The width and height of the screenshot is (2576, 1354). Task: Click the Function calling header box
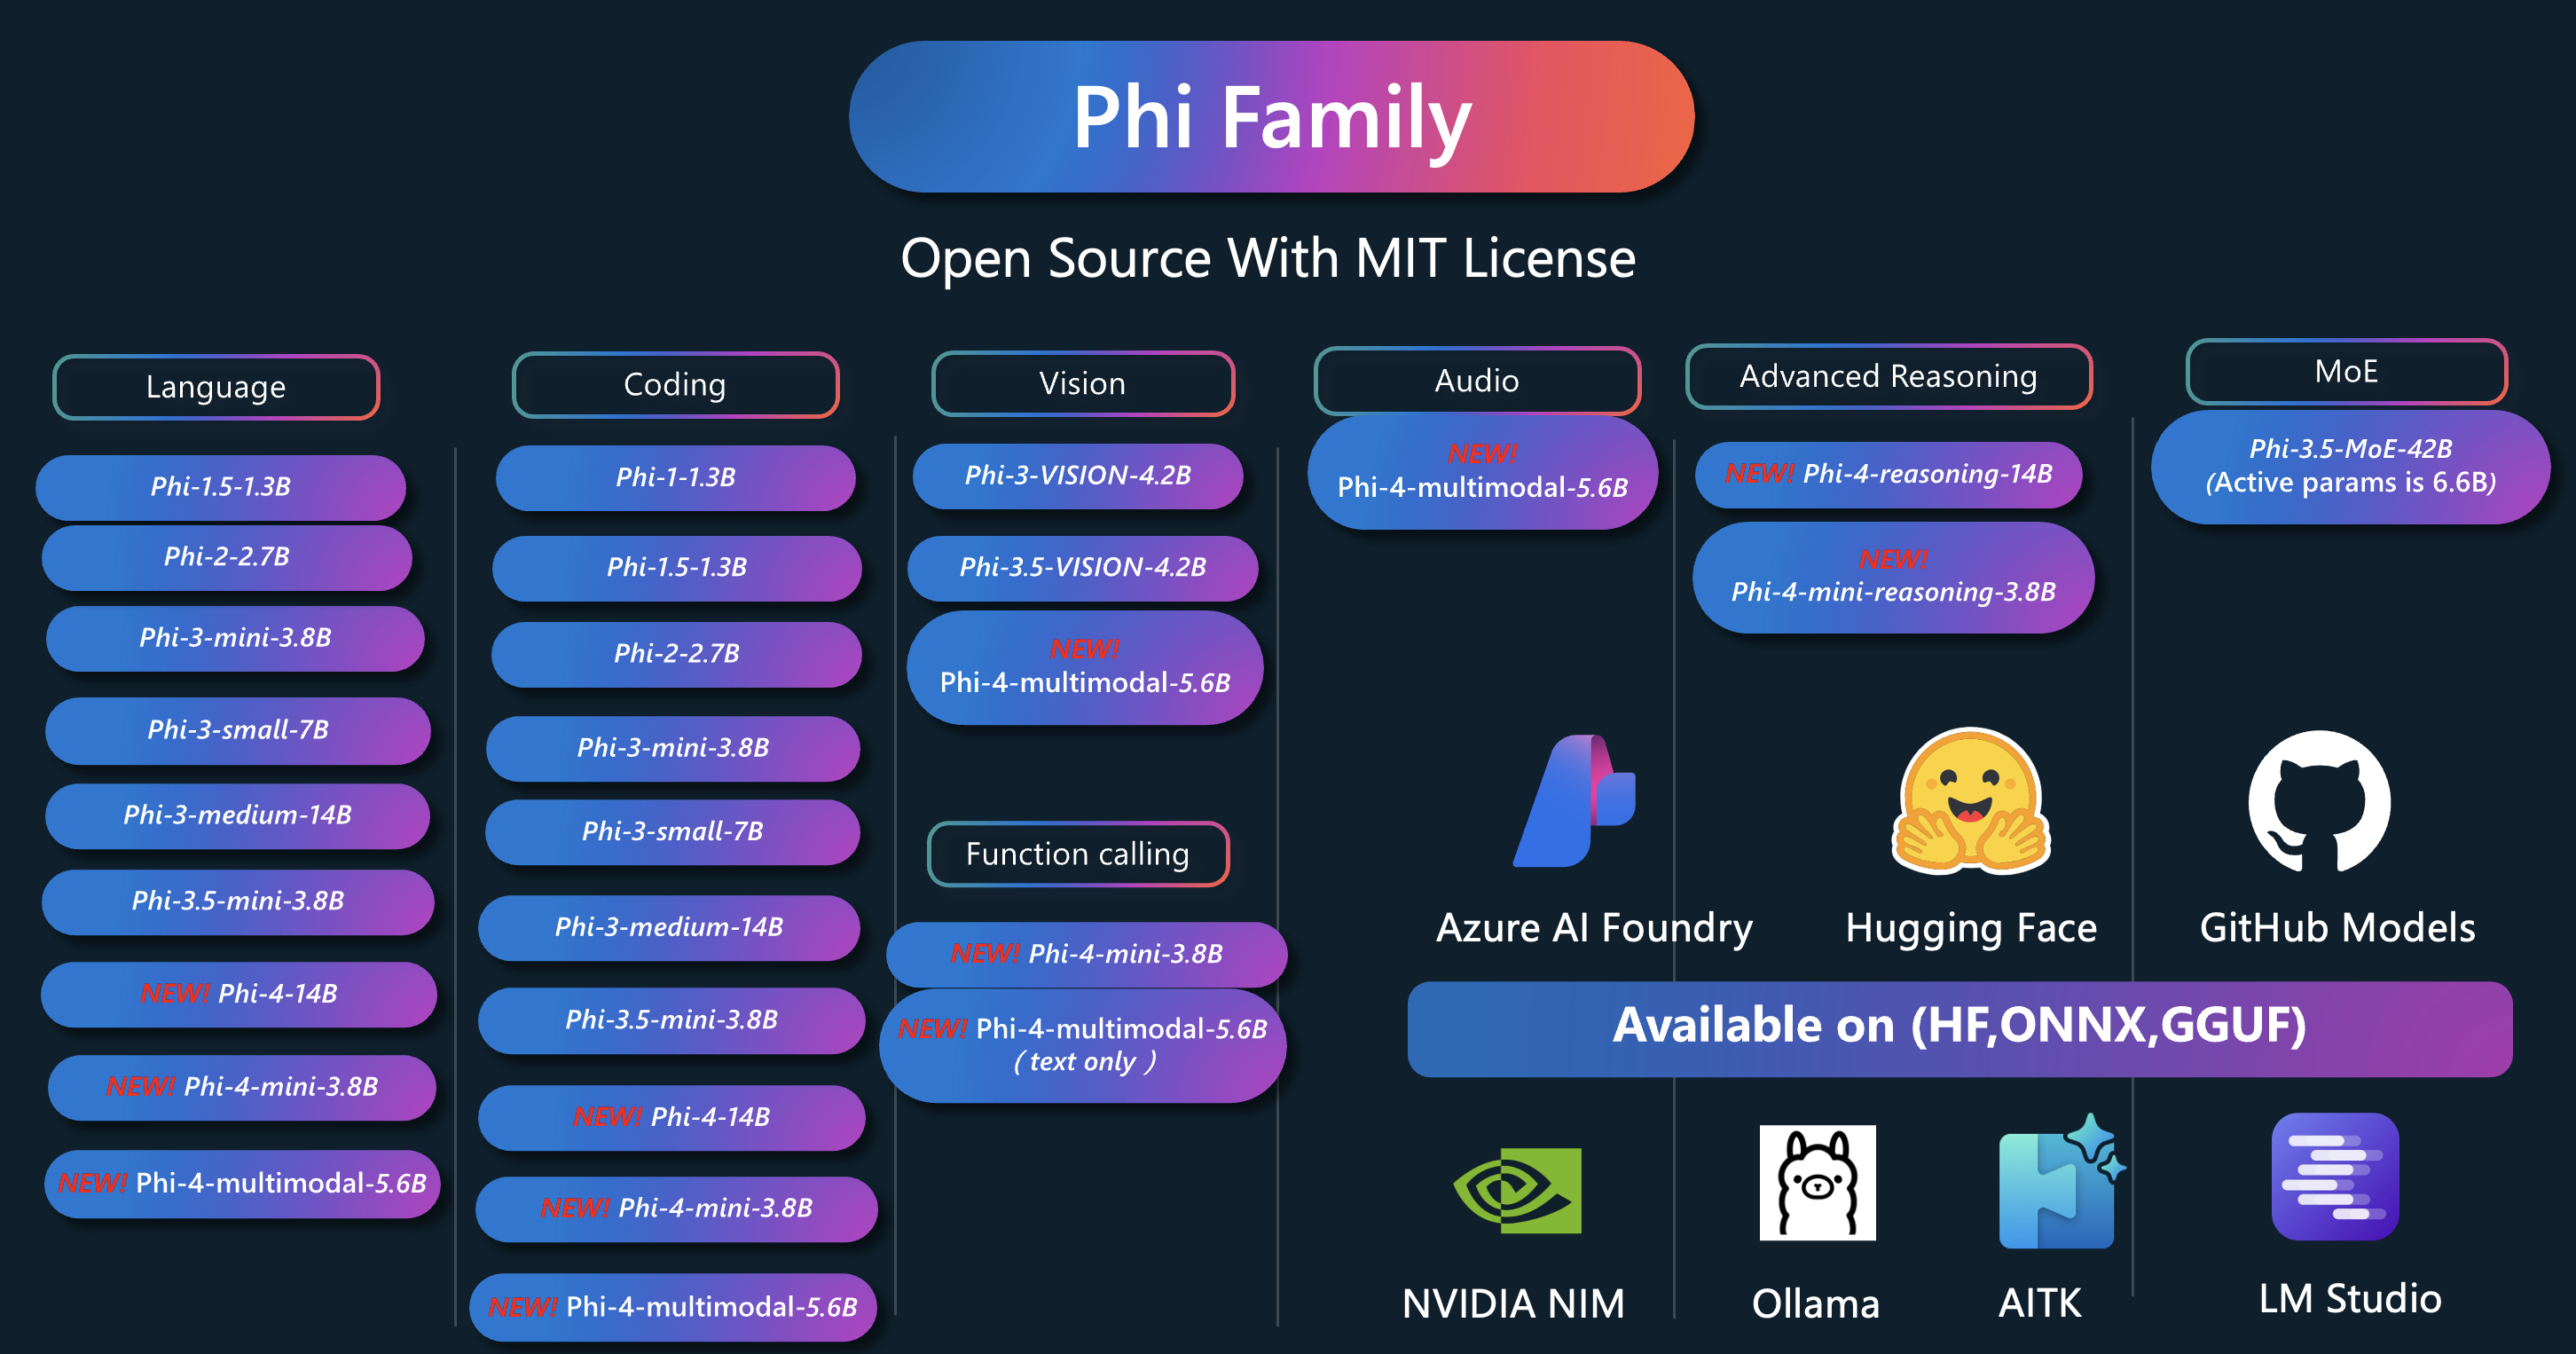[x=1077, y=854]
